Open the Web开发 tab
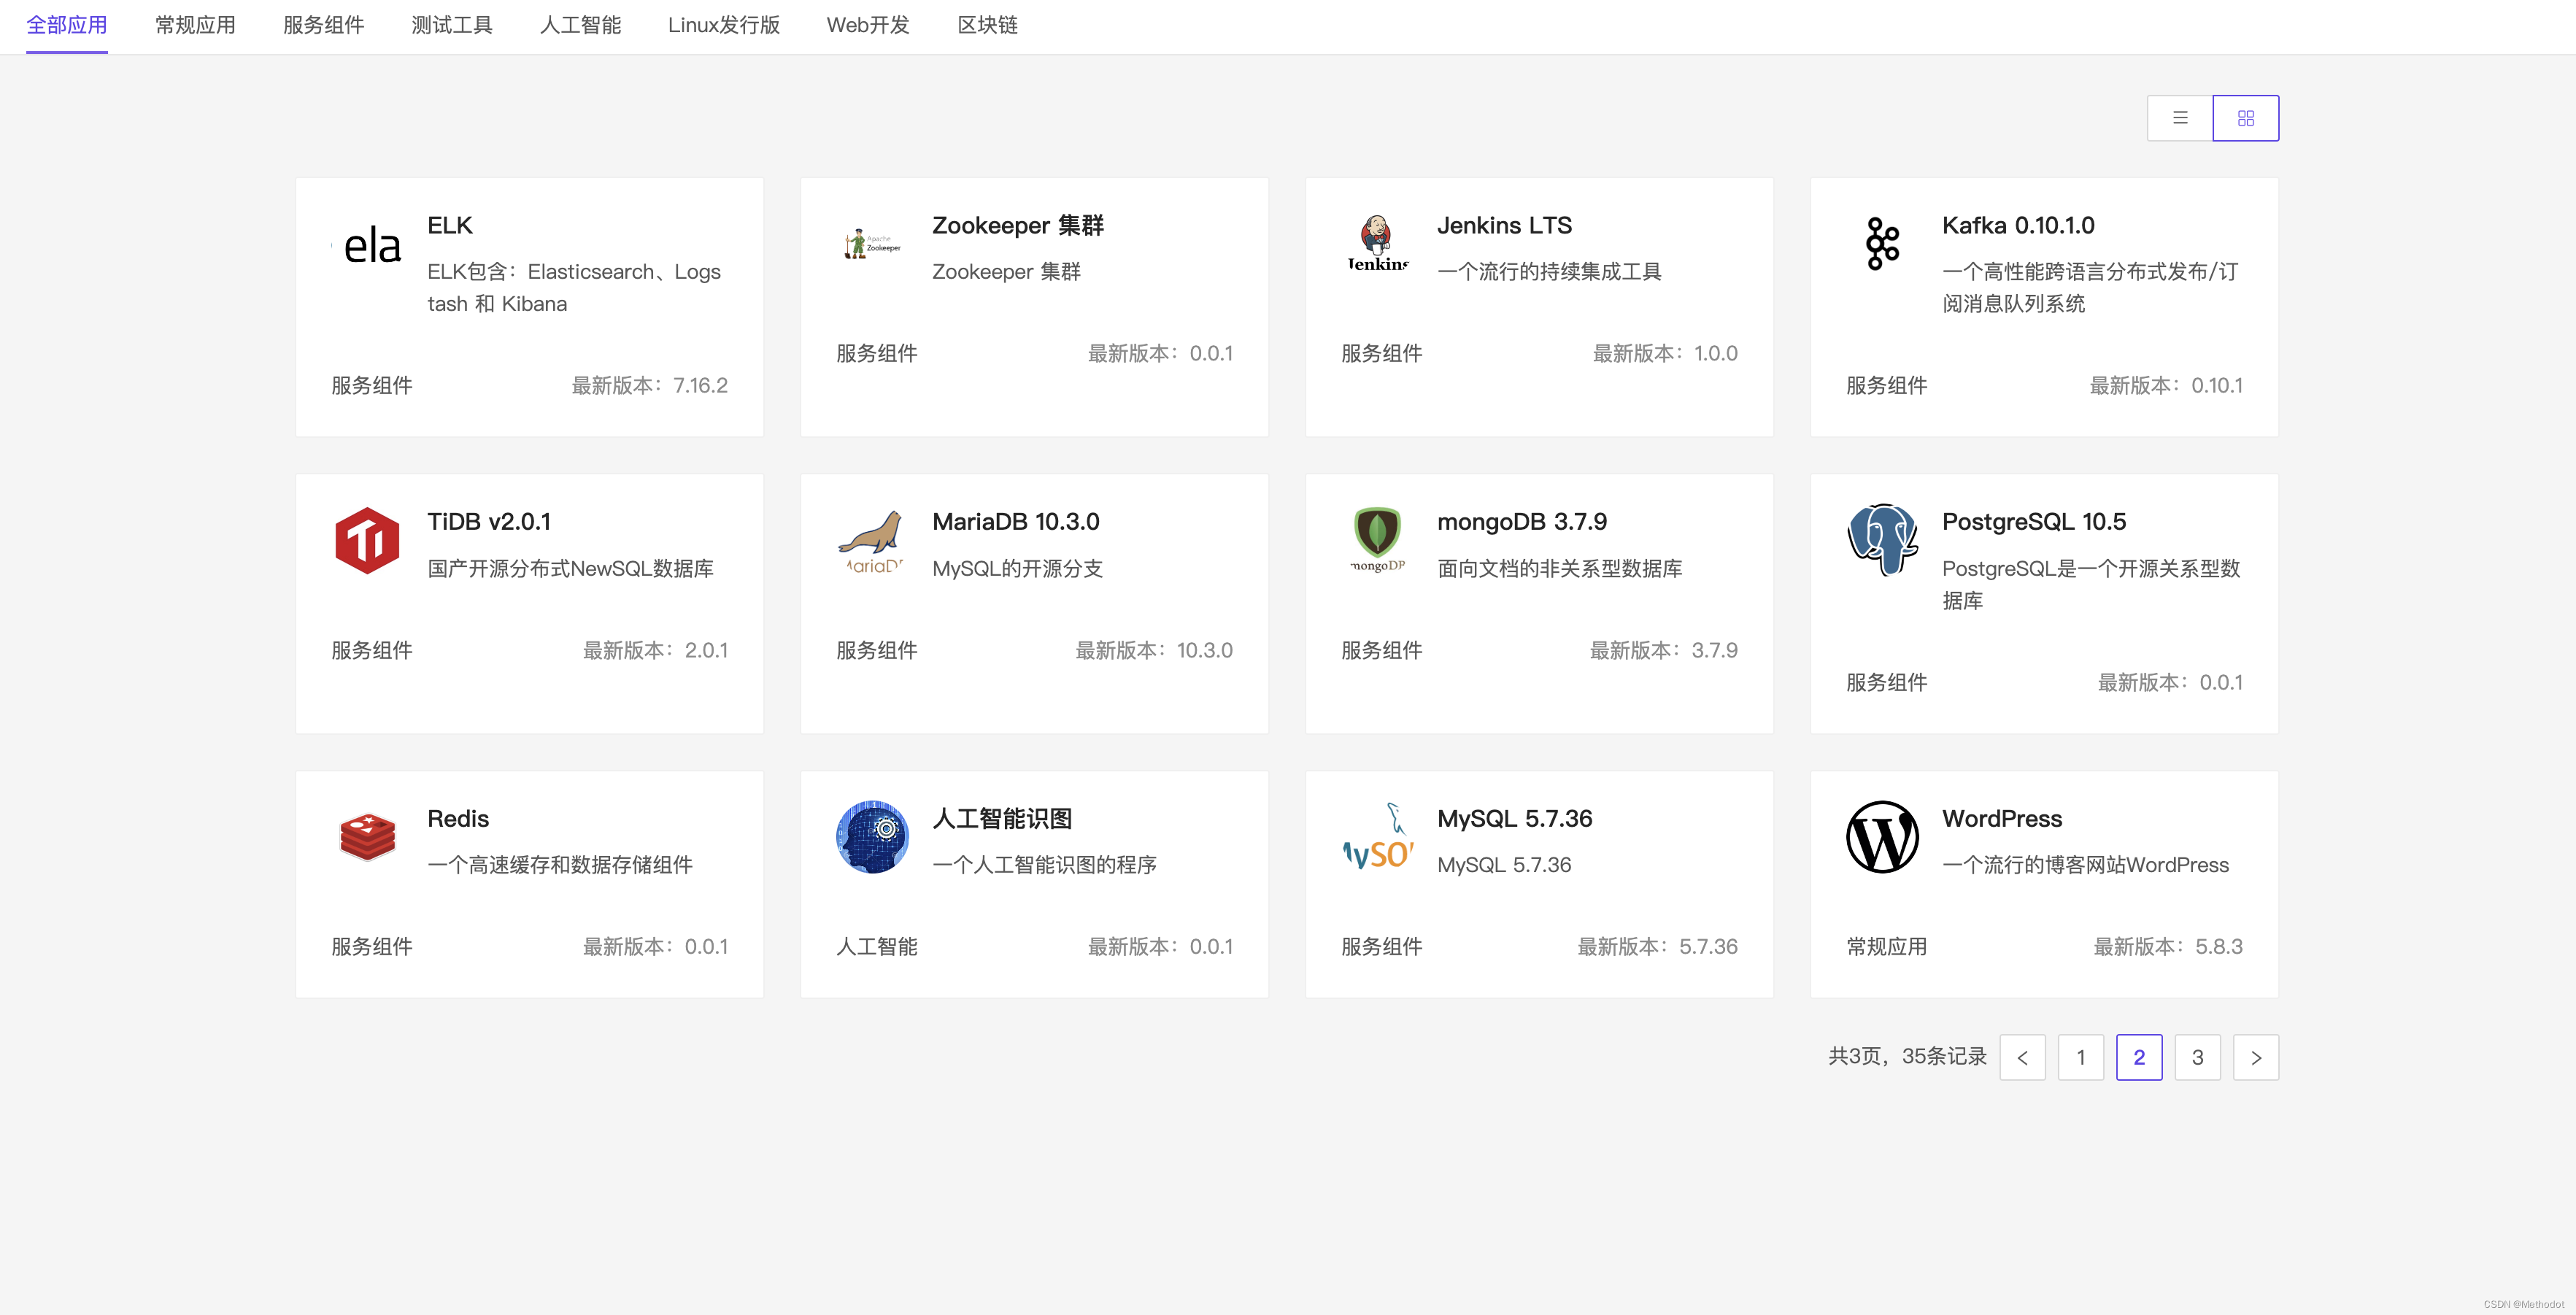The image size is (2576, 1315). (x=868, y=25)
